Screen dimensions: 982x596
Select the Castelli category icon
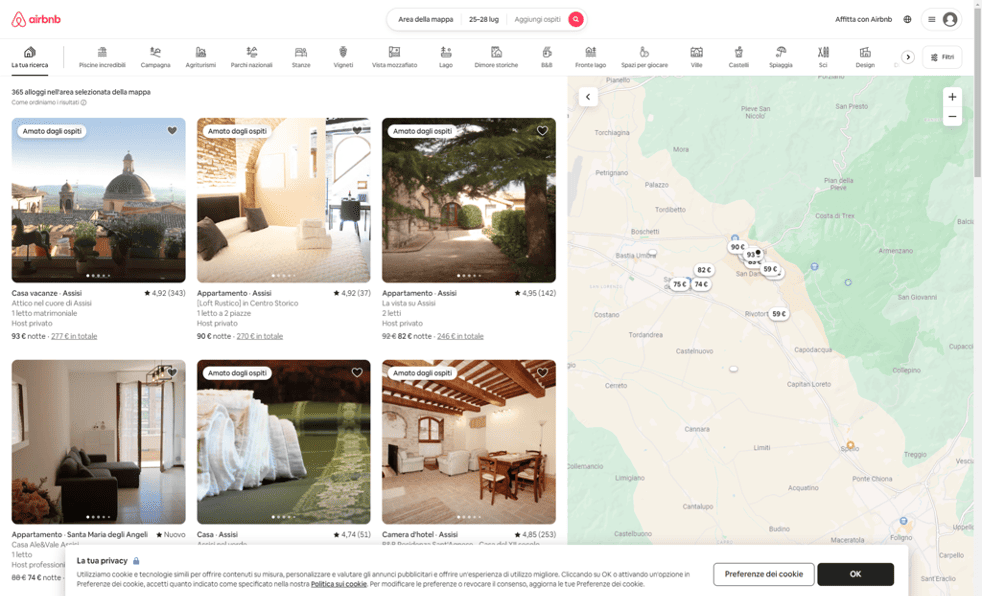738,57
